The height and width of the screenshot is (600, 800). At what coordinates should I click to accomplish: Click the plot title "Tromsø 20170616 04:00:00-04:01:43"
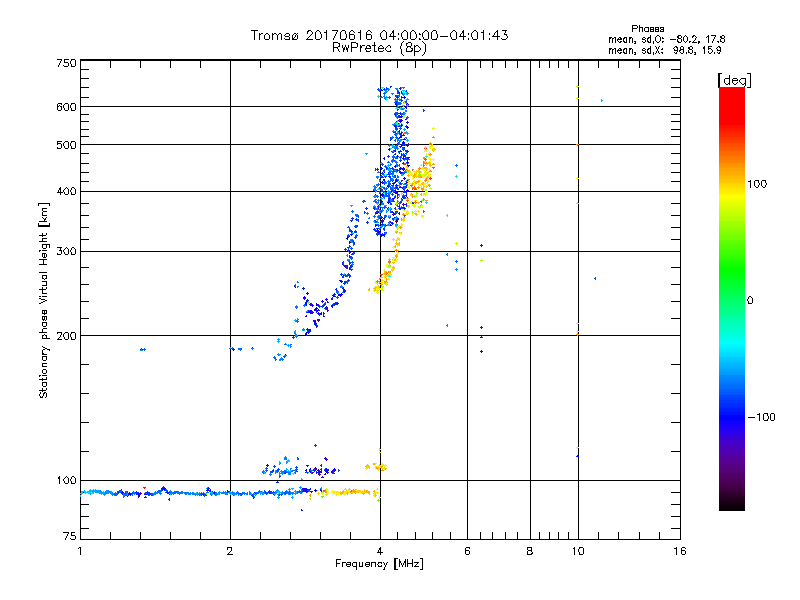379,35
